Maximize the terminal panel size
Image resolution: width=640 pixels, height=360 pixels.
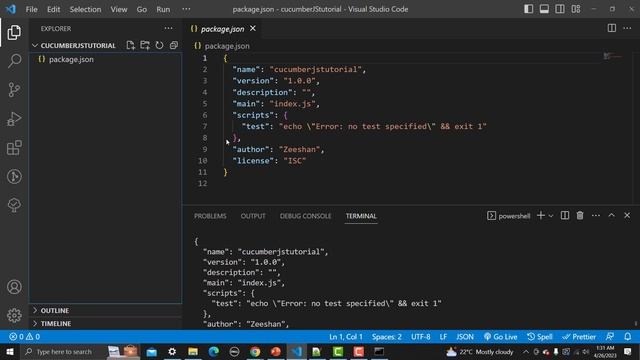(611, 216)
